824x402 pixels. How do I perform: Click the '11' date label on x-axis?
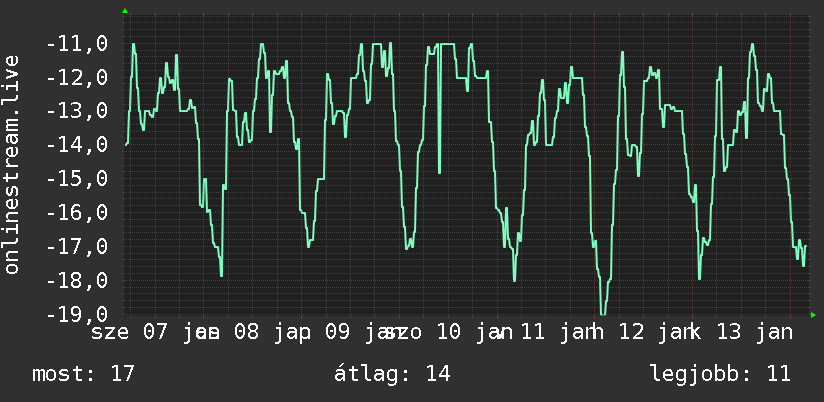pyautogui.click(x=533, y=333)
